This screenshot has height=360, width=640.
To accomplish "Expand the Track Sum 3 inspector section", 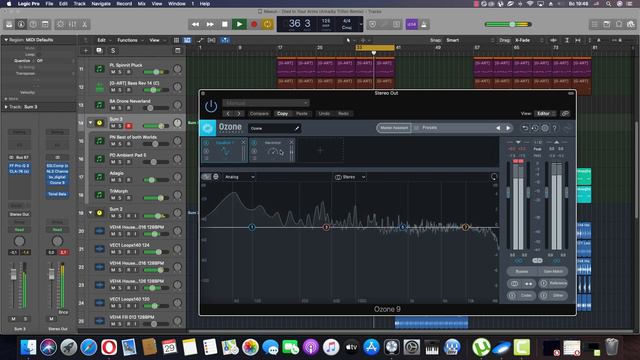I will click(x=6, y=107).
